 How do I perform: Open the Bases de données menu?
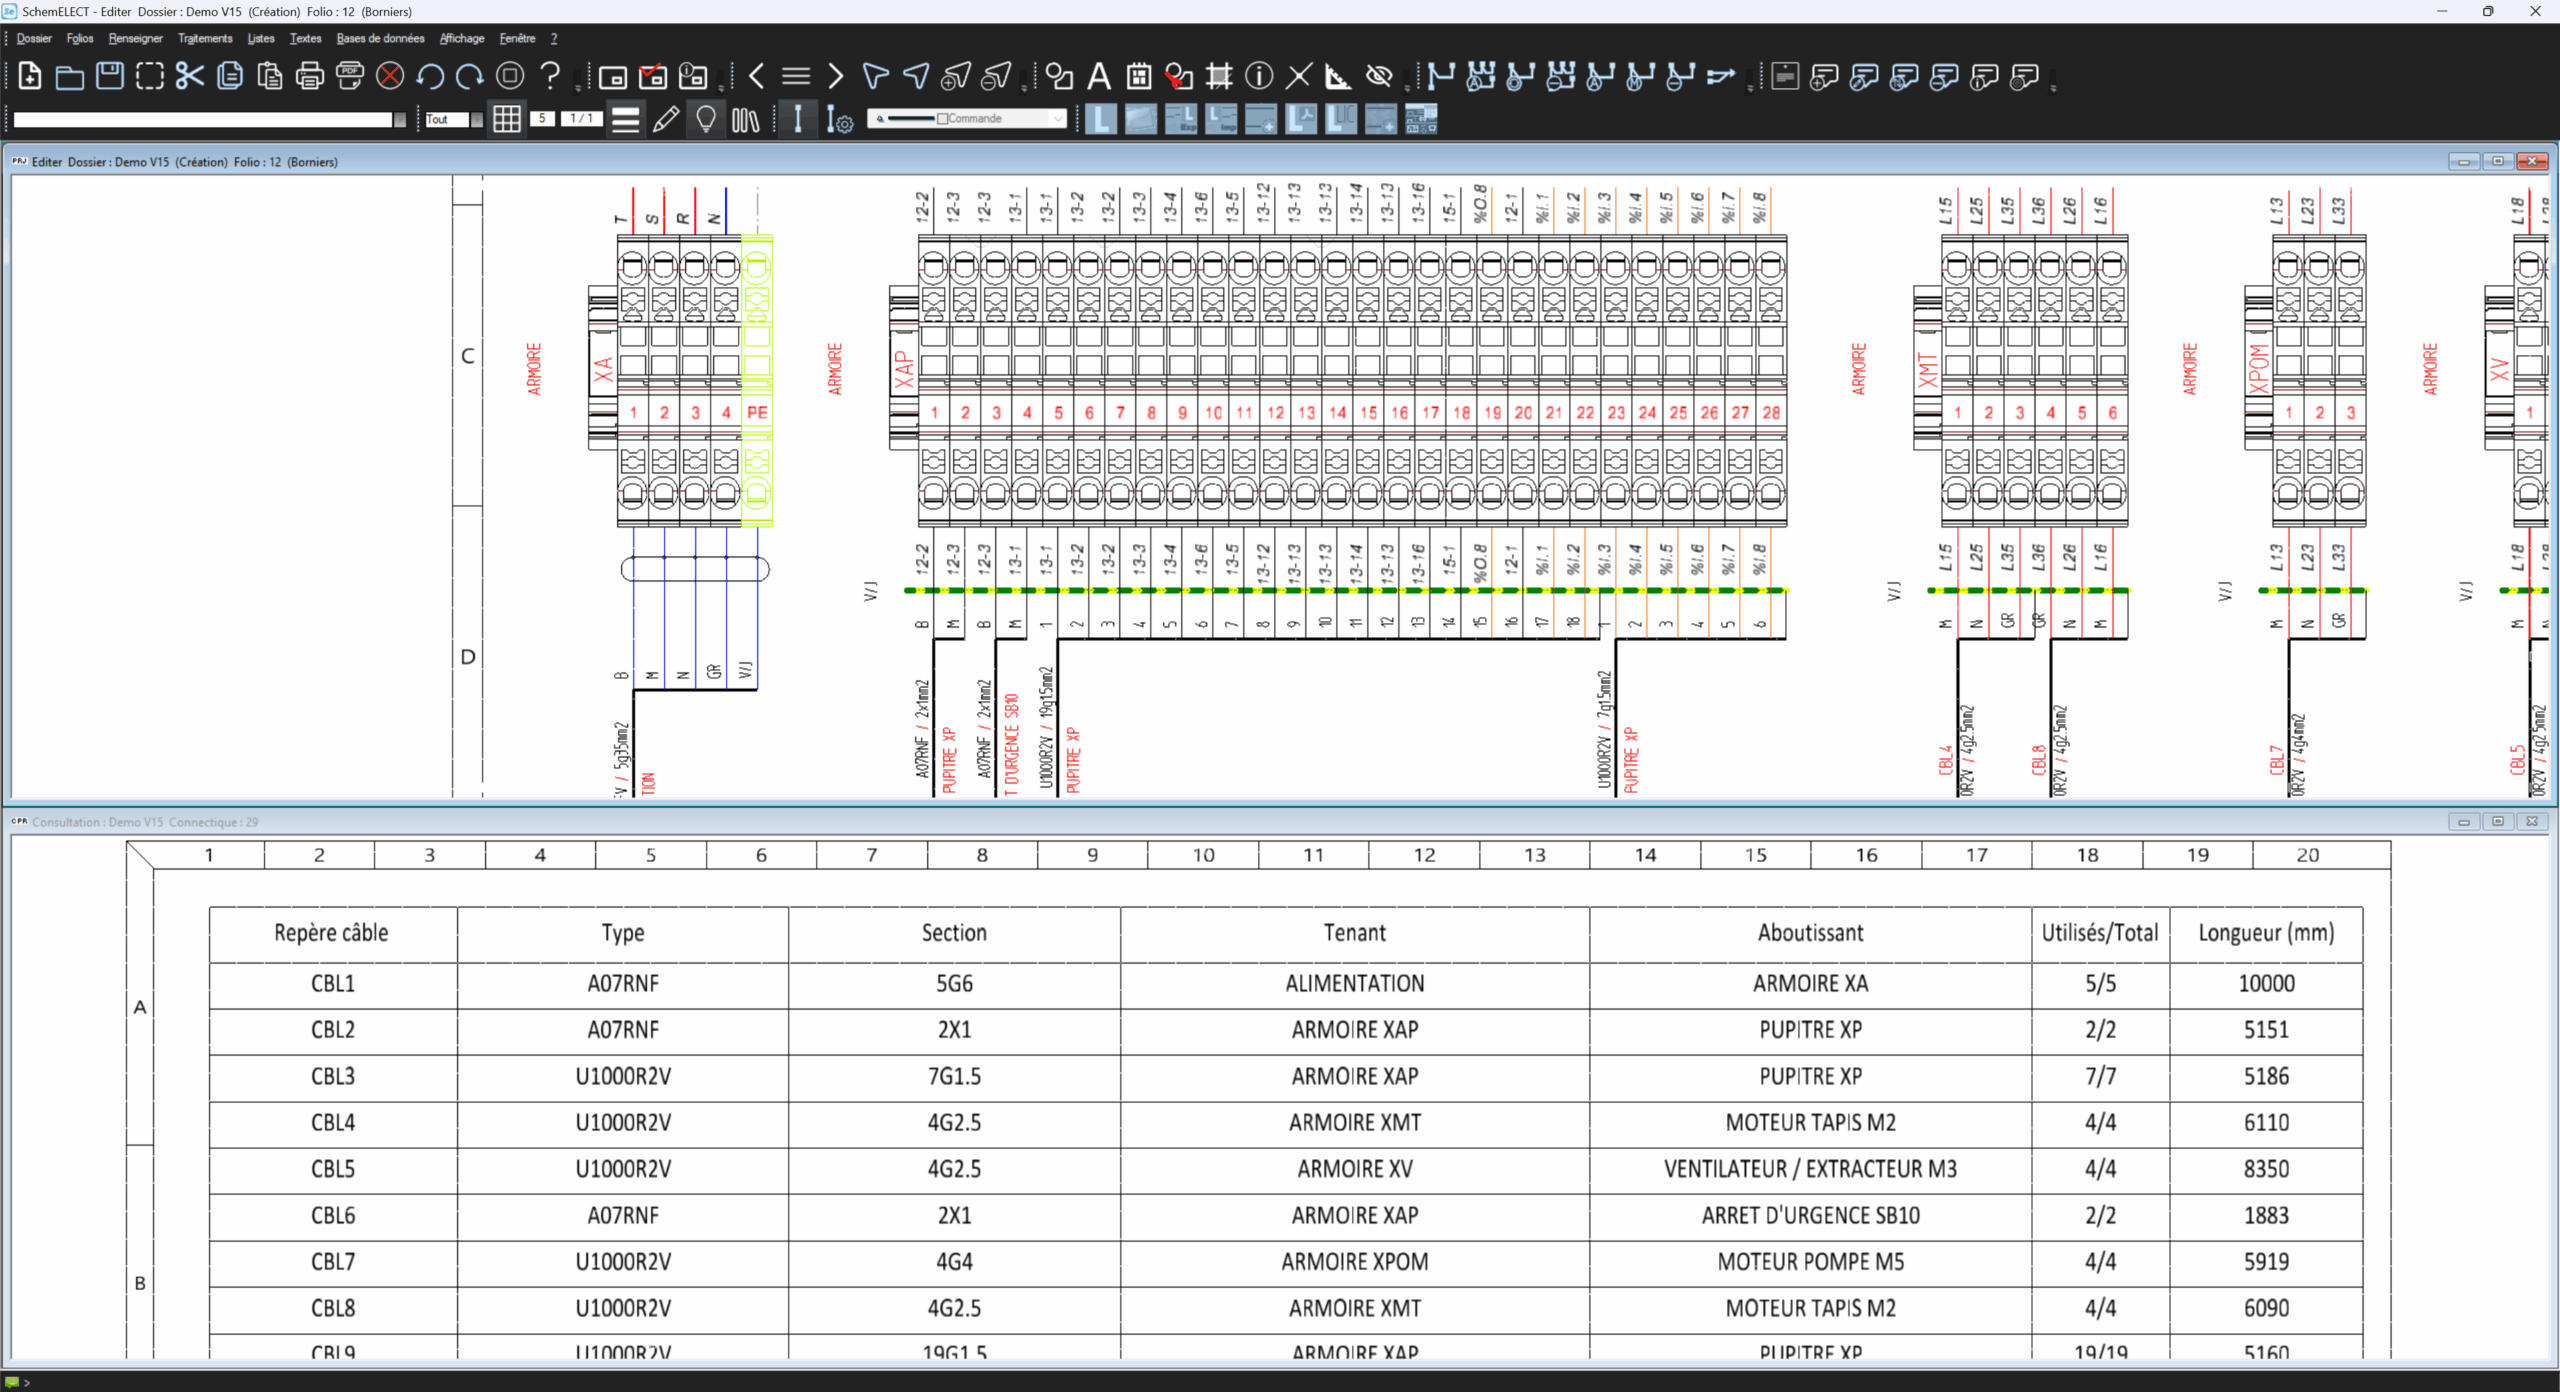[x=380, y=38]
